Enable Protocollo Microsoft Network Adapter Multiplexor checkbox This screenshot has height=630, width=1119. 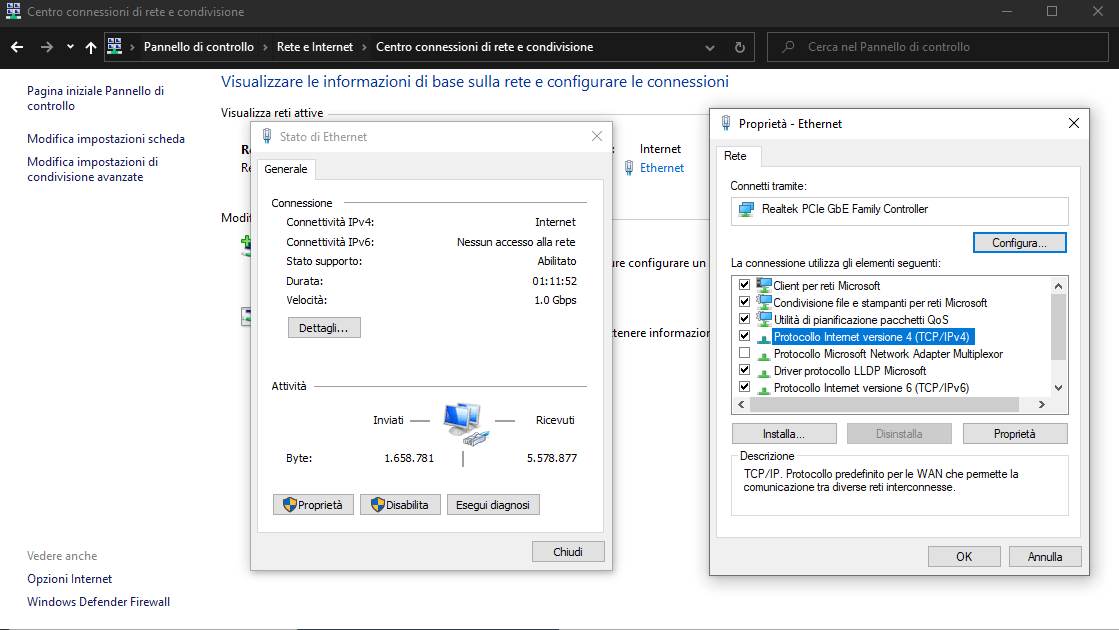coord(744,353)
